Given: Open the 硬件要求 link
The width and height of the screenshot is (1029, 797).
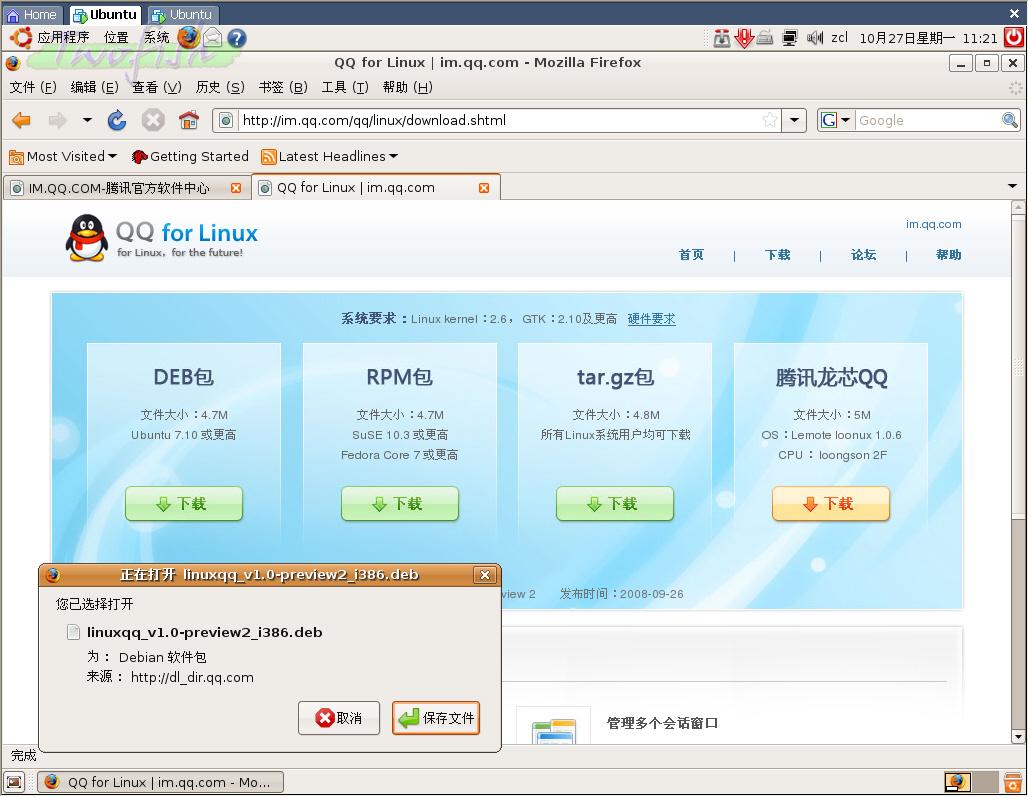Looking at the screenshot, I should click(652, 319).
